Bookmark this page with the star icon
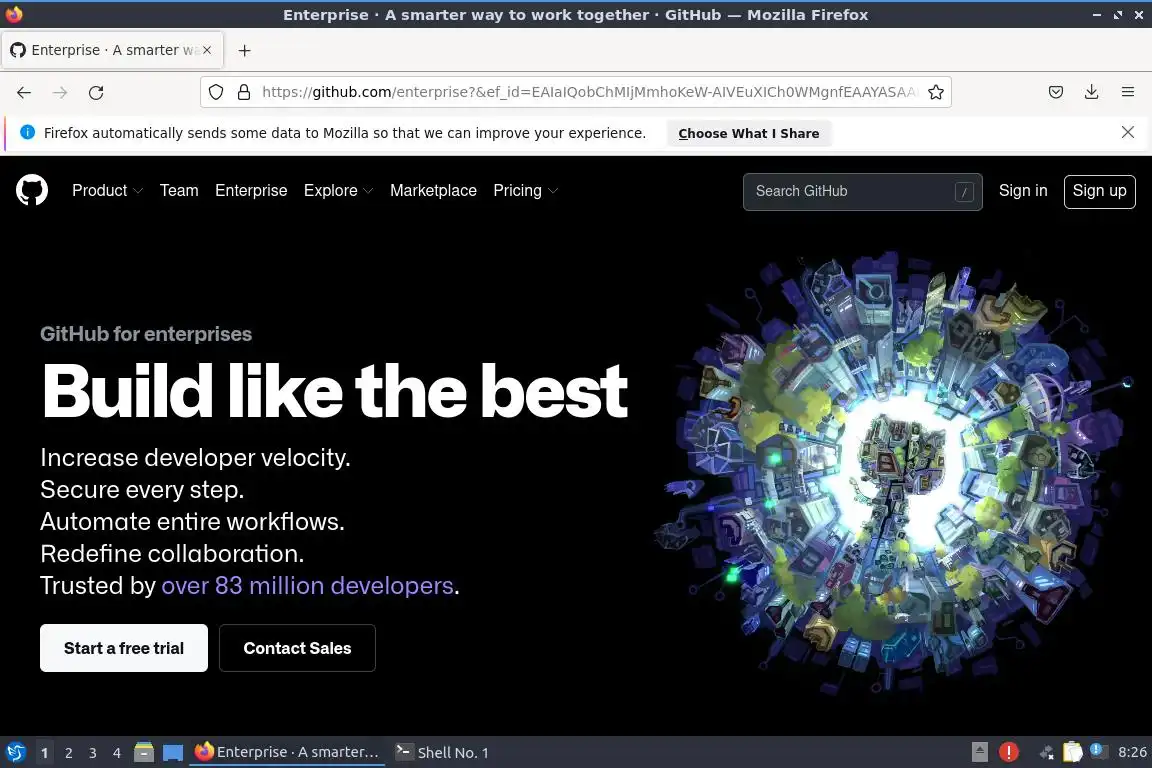Screen dimensions: 1152x768 point(935,92)
